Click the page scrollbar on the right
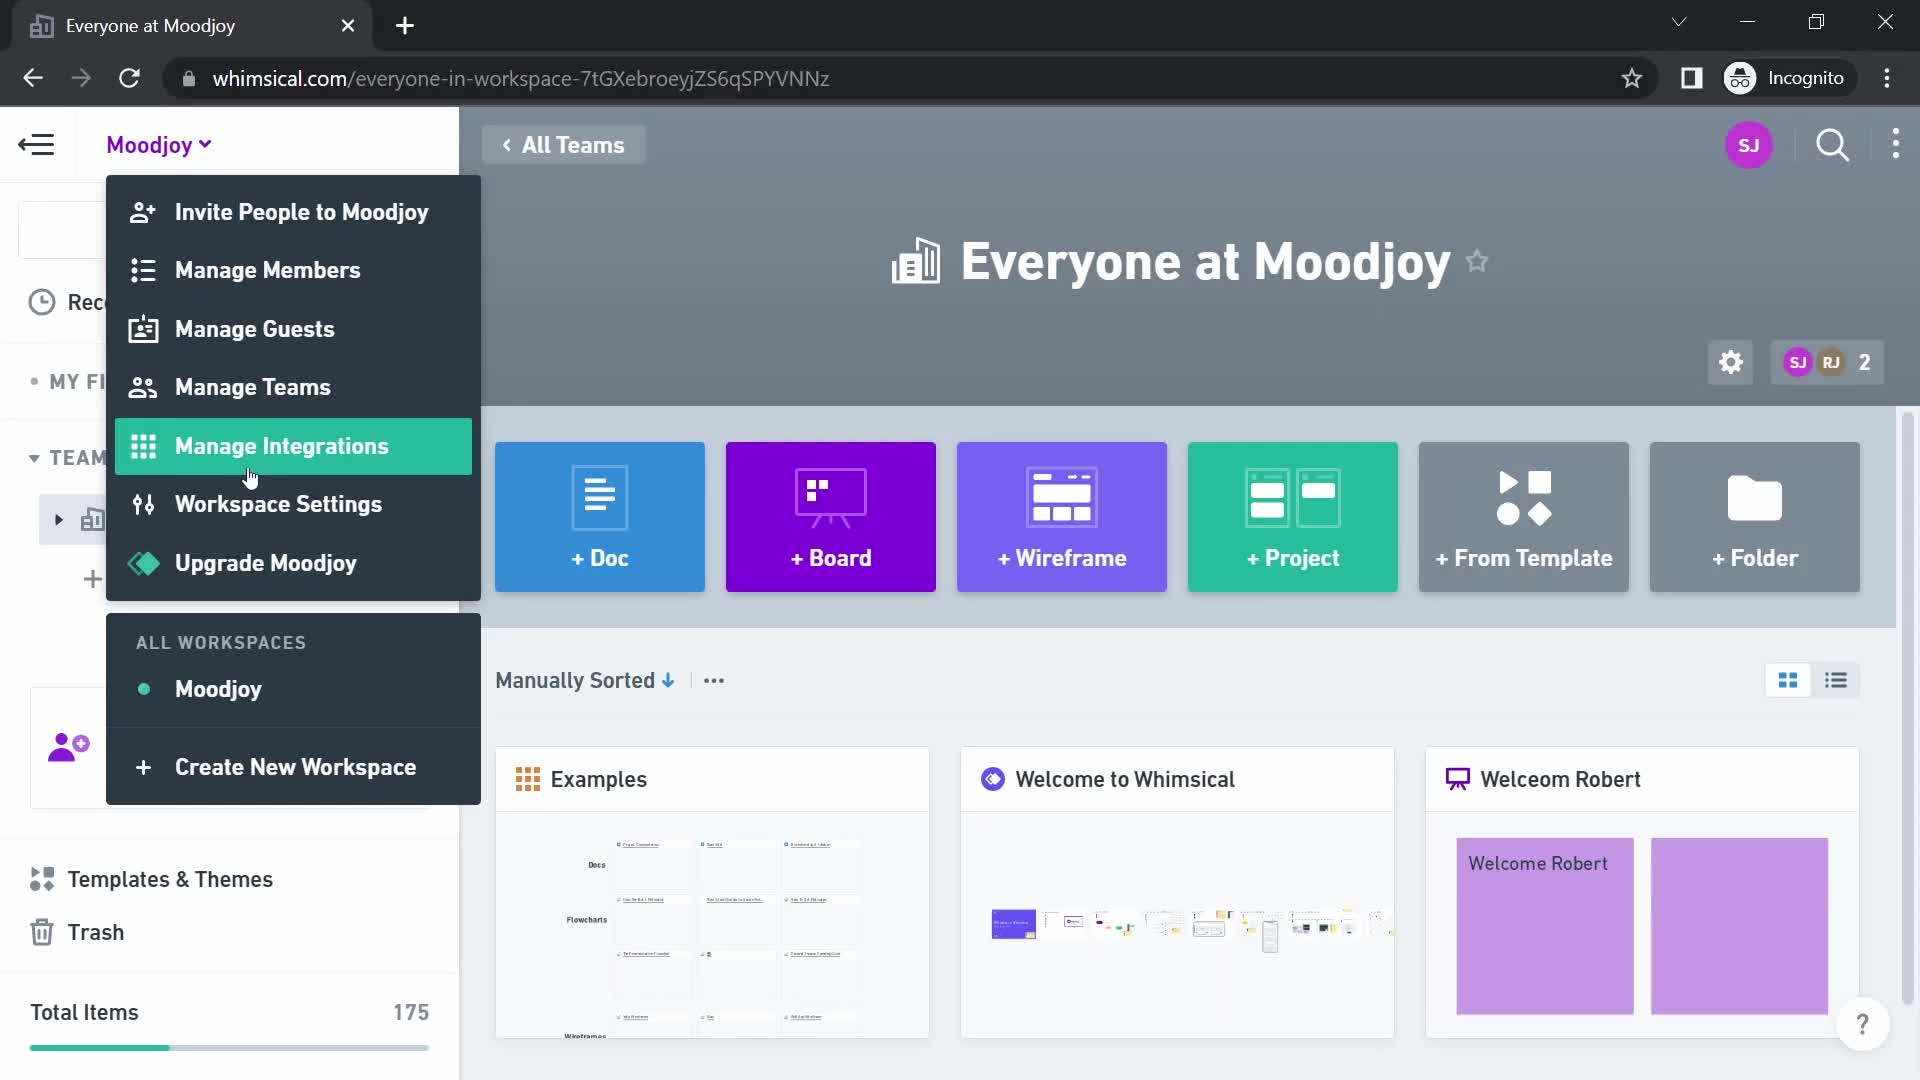Image resolution: width=1920 pixels, height=1080 pixels. pyautogui.click(x=1908, y=708)
